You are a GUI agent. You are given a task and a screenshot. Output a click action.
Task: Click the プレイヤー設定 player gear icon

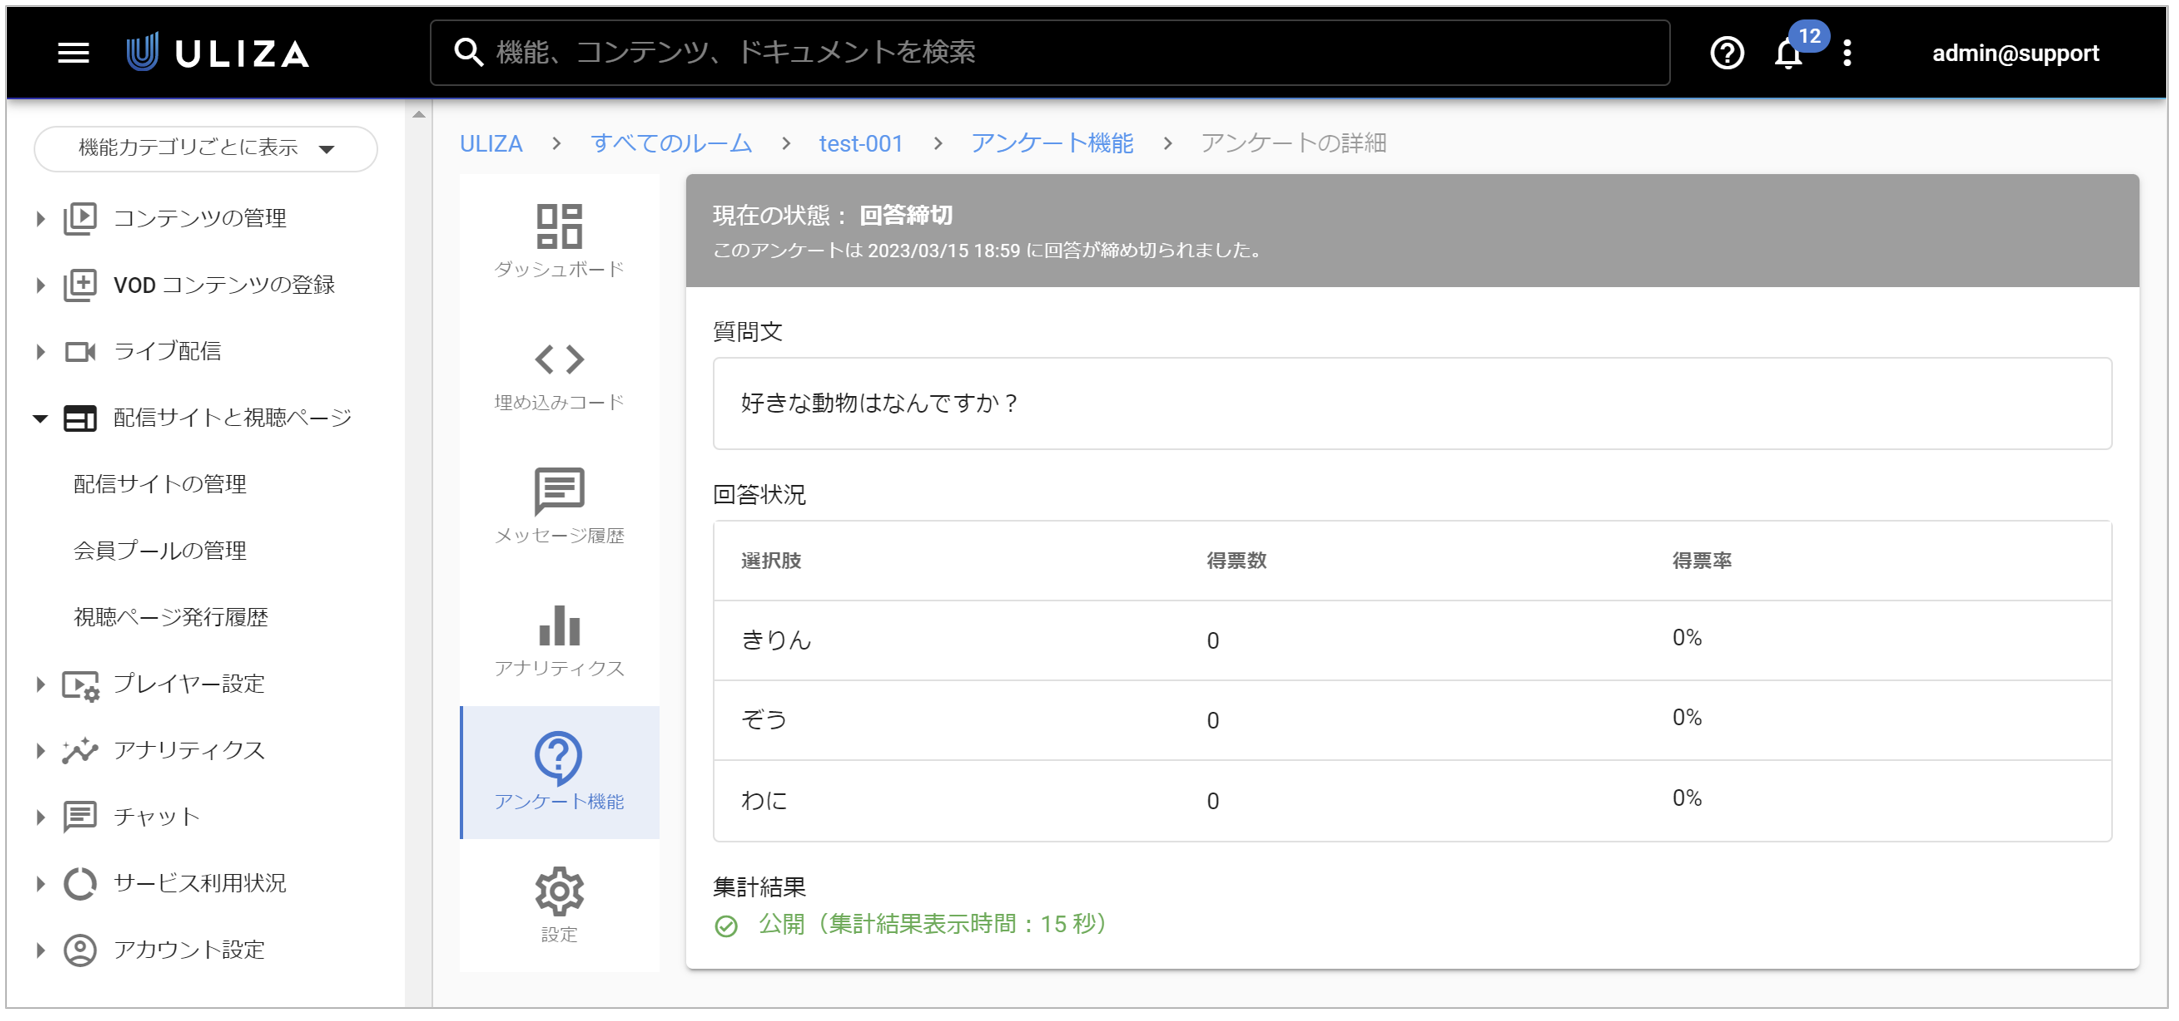pos(80,685)
